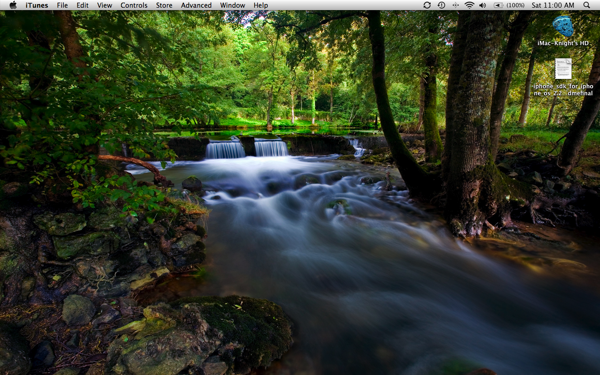Viewport: 600px width, 375px height.
Task: Open the Edit menu
Action: point(82,5)
